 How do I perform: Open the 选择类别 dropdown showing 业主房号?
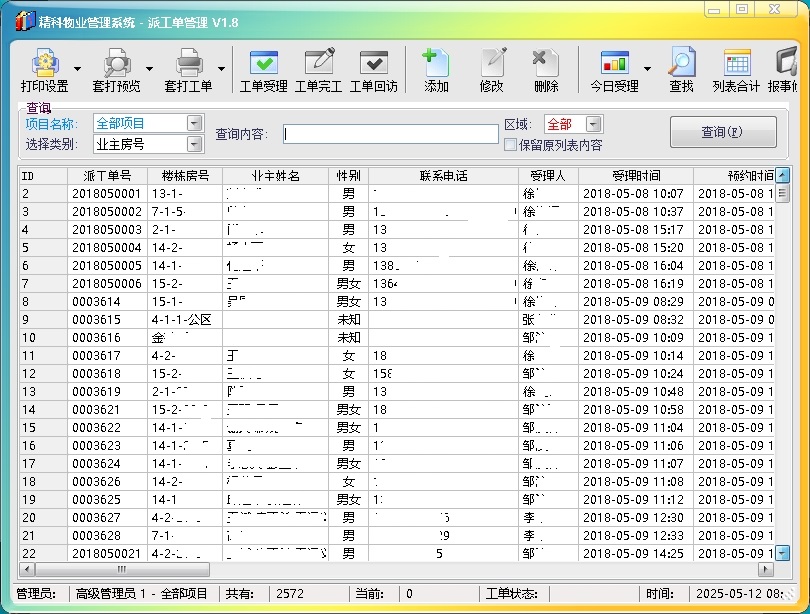194,144
